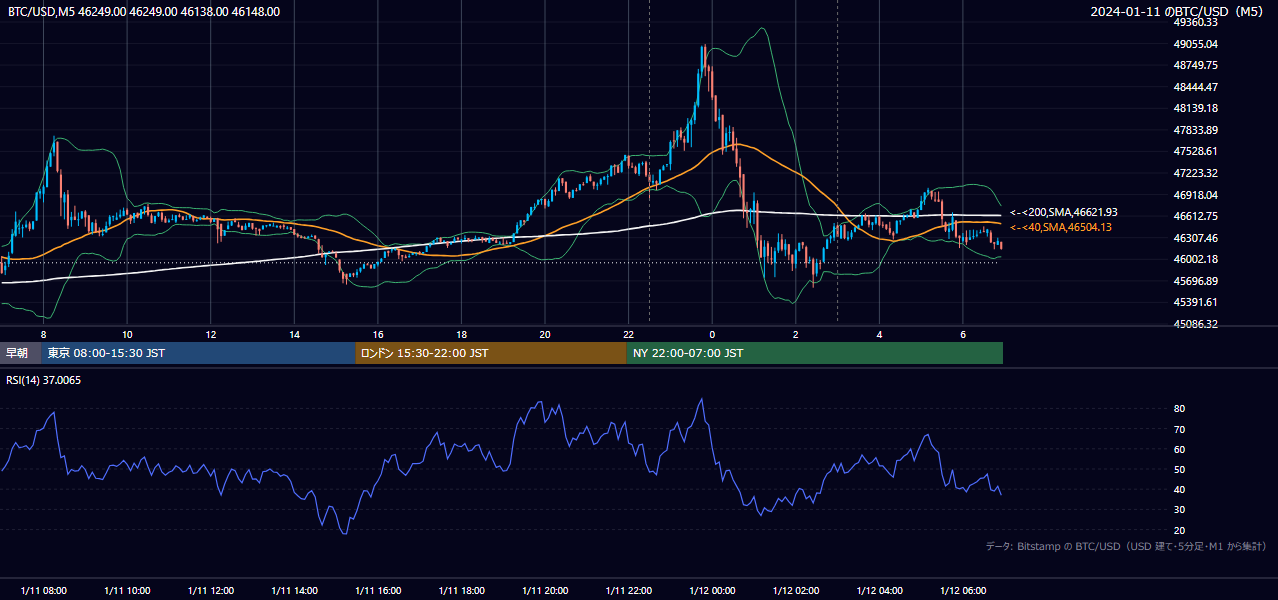Click the RSI(14) 37.0065 indicator label
This screenshot has height=600, width=1278.
(x=44, y=380)
